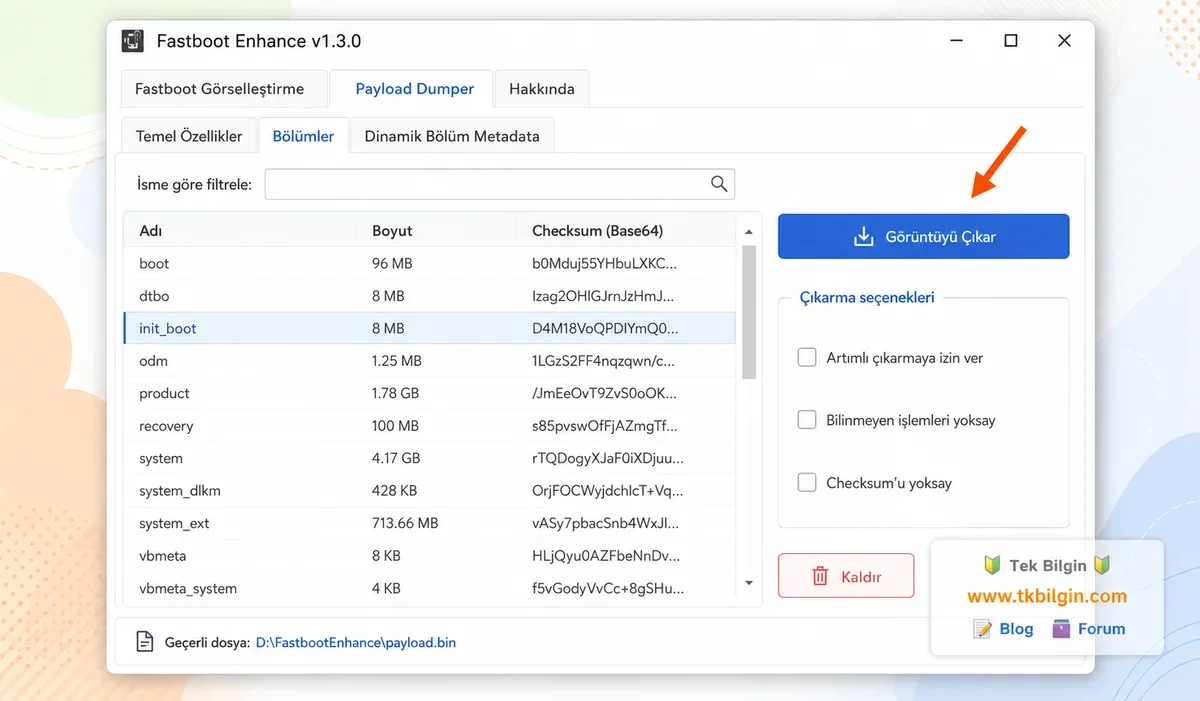This screenshot has height=701, width=1200.
Task: Click the checksum HLjQyu0AZFbeNnDv... cell
Action: click(x=606, y=555)
